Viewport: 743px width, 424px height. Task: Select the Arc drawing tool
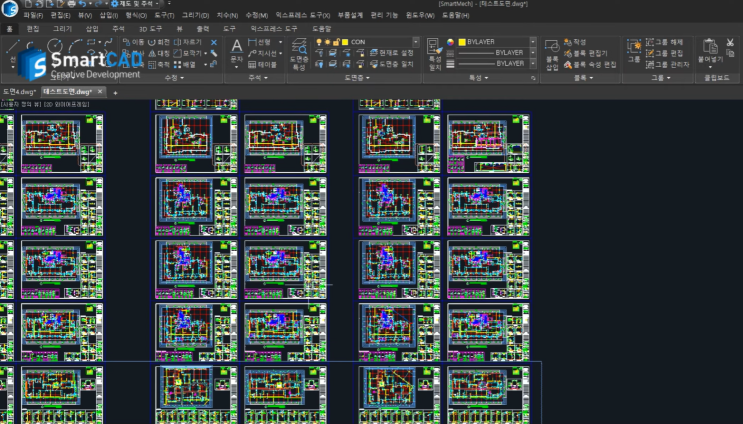(x=75, y=46)
